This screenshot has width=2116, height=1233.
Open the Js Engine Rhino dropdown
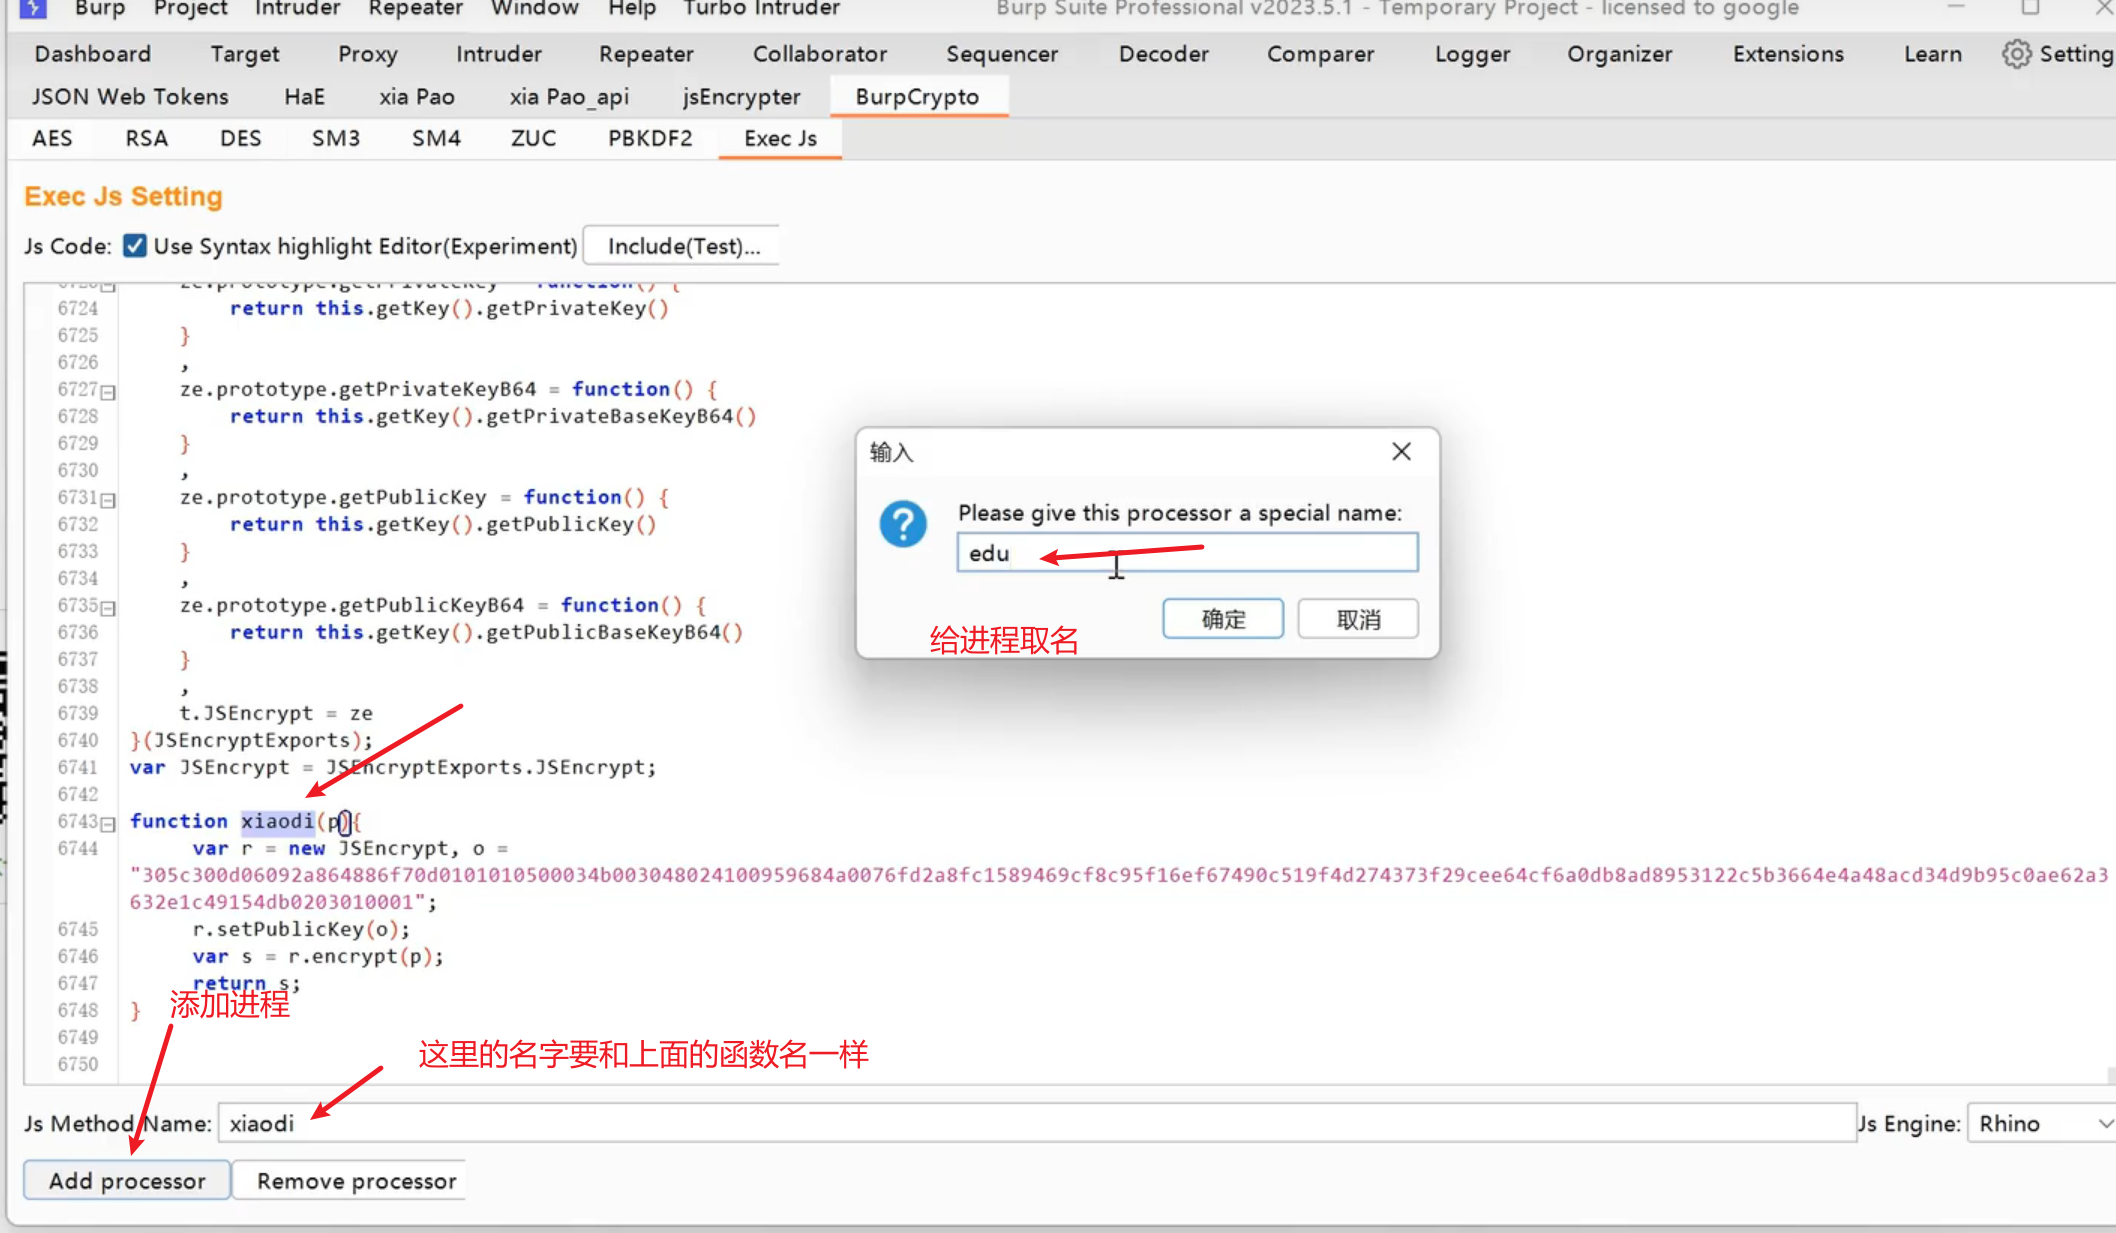click(x=2040, y=1123)
